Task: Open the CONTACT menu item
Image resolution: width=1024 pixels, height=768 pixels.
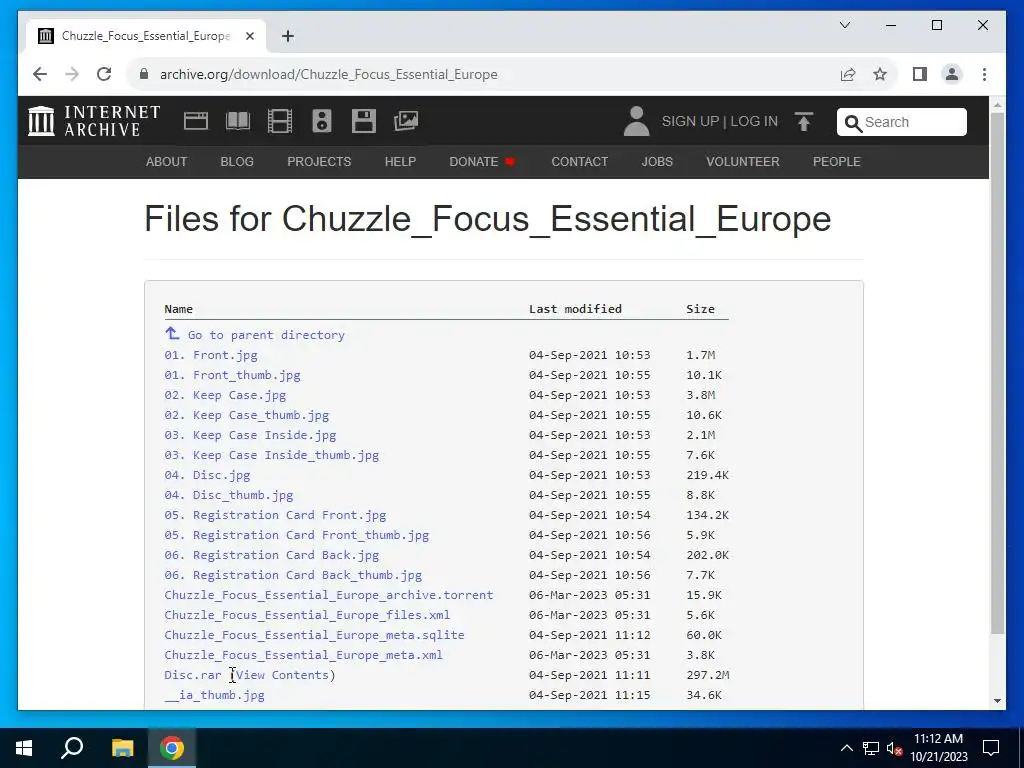Action: coord(579,161)
